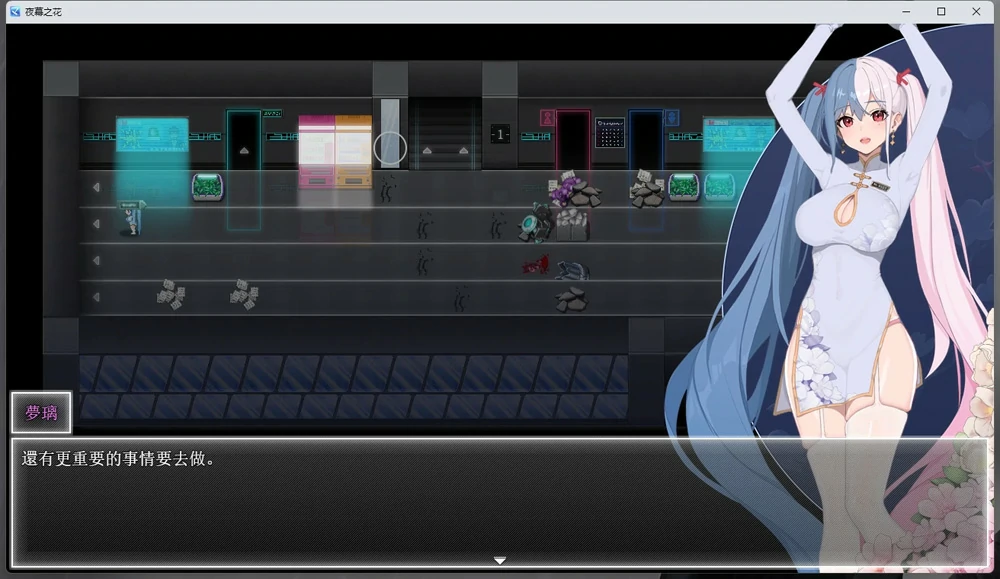The height and width of the screenshot is (579, 1000).
Task: Click the top lane left arrow
Action: tap(96, 187)
